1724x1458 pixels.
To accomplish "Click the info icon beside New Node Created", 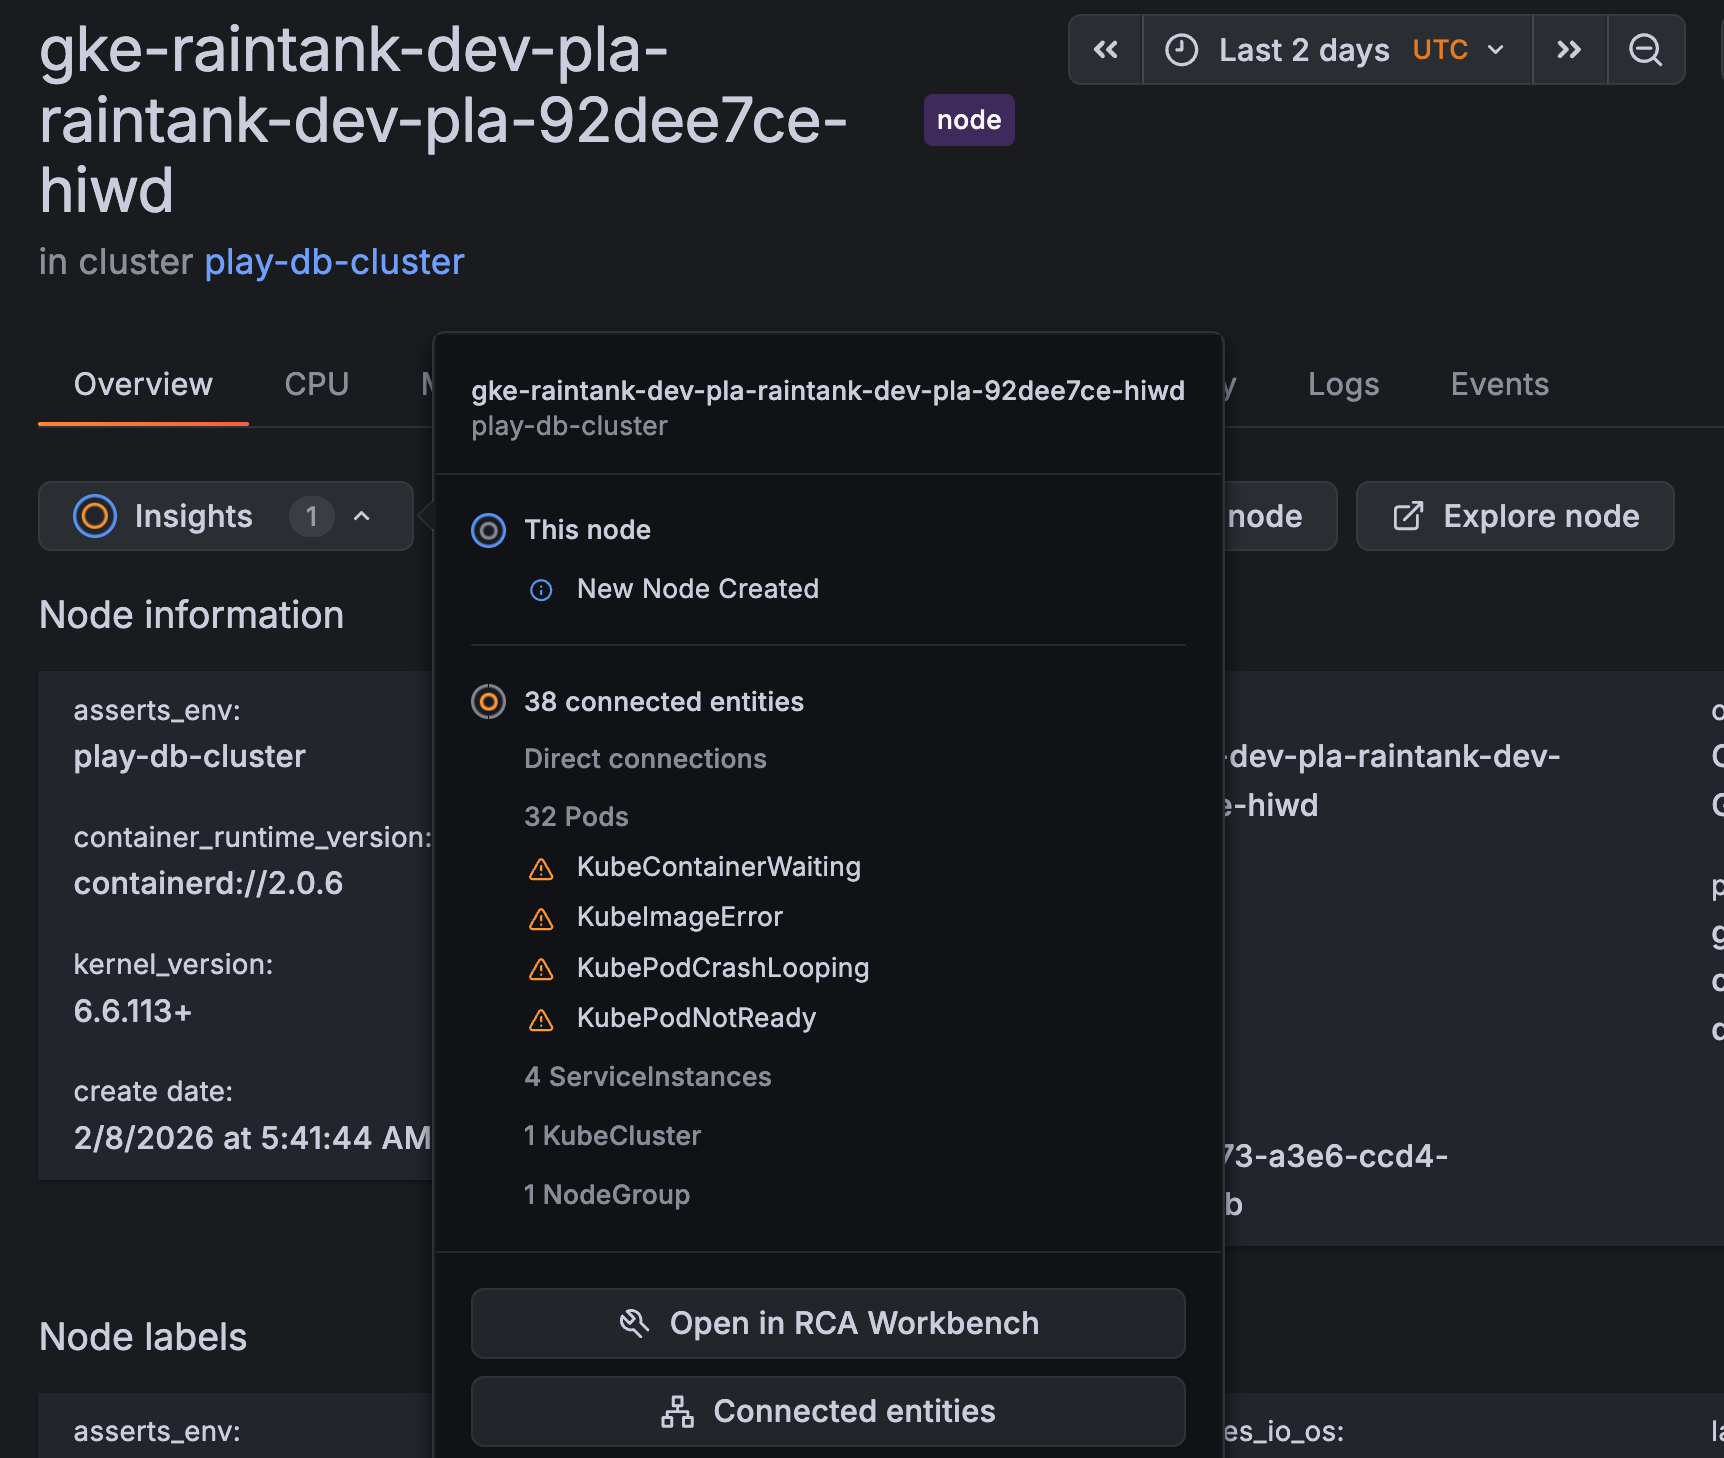I will 541,590.
